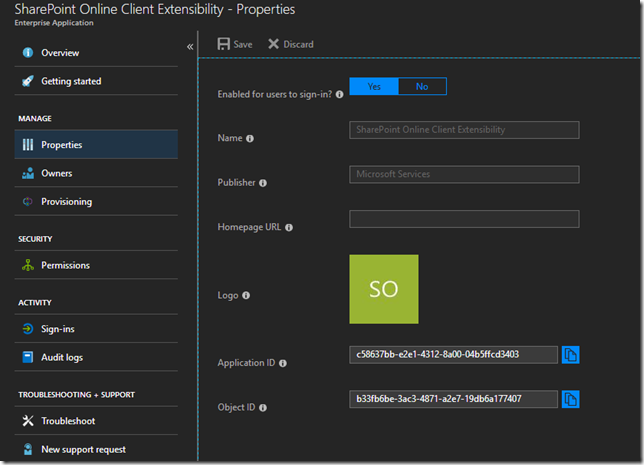The image size is (644, 465).
Task: Set sign-in enabled toggle to Yes
Action: click(374, 87)
